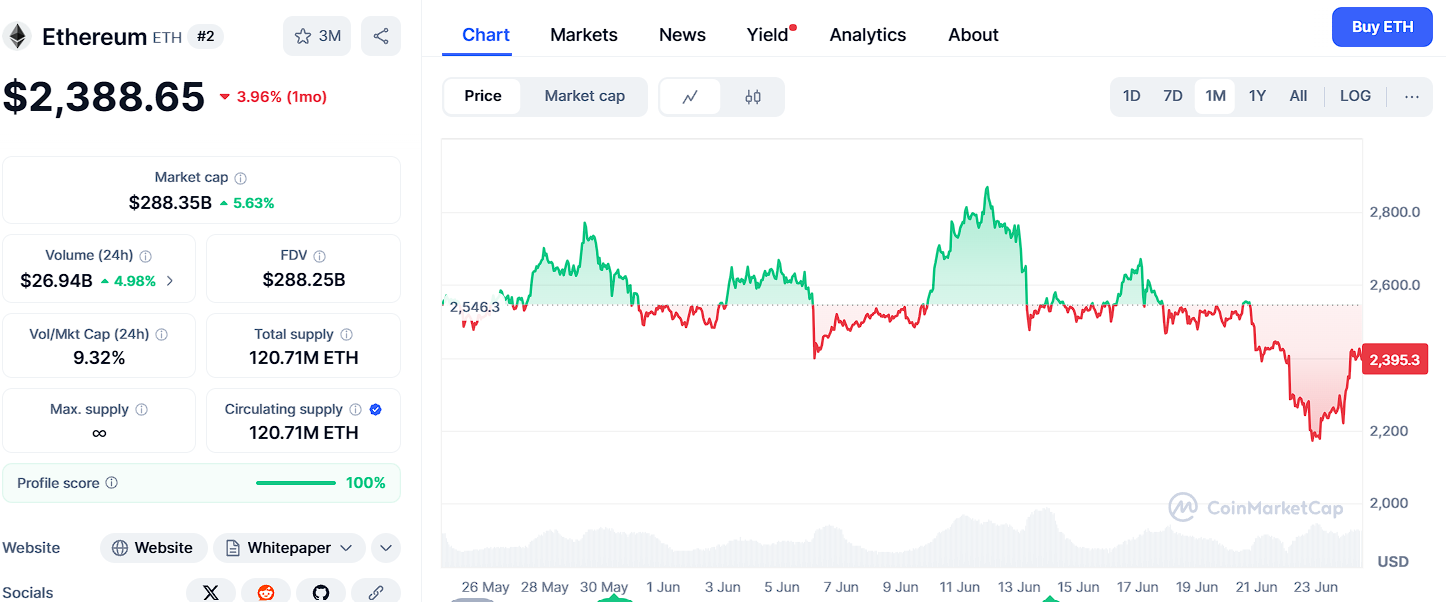
Task: Toggle the chart to Market cap view
Action: [x=585, y=96]
